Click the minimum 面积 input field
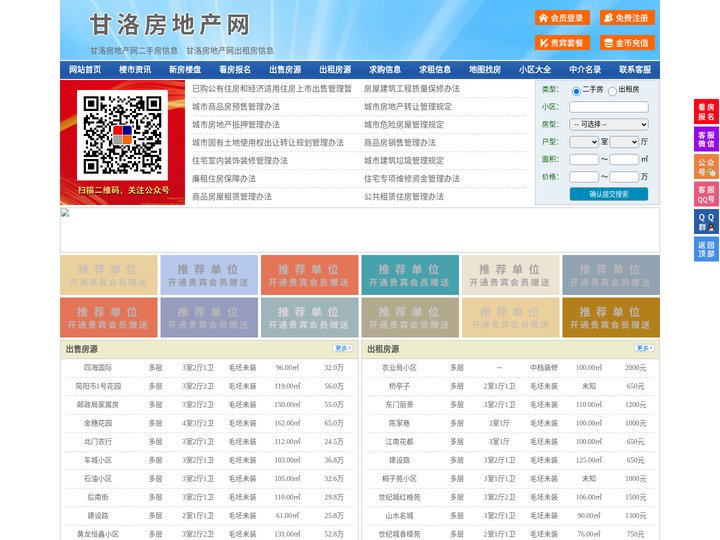 pos(584,159)
